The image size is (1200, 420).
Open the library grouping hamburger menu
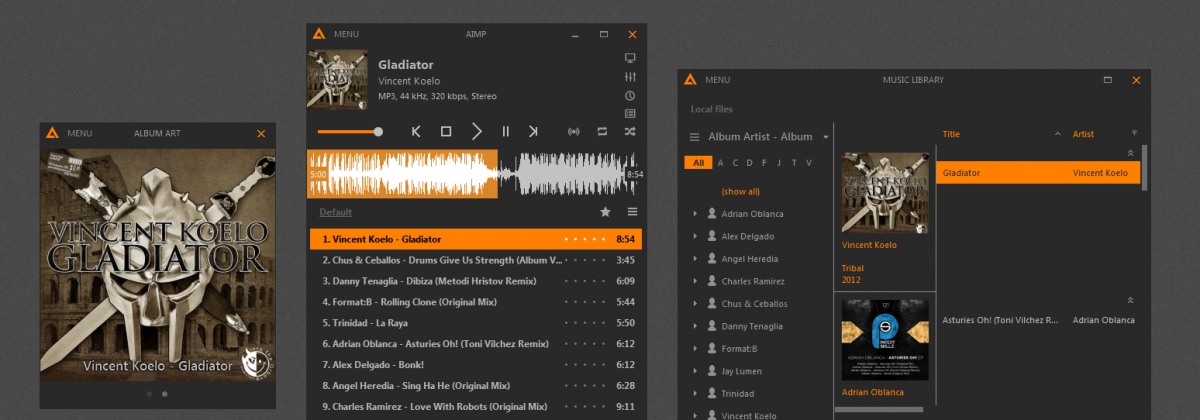694,137
